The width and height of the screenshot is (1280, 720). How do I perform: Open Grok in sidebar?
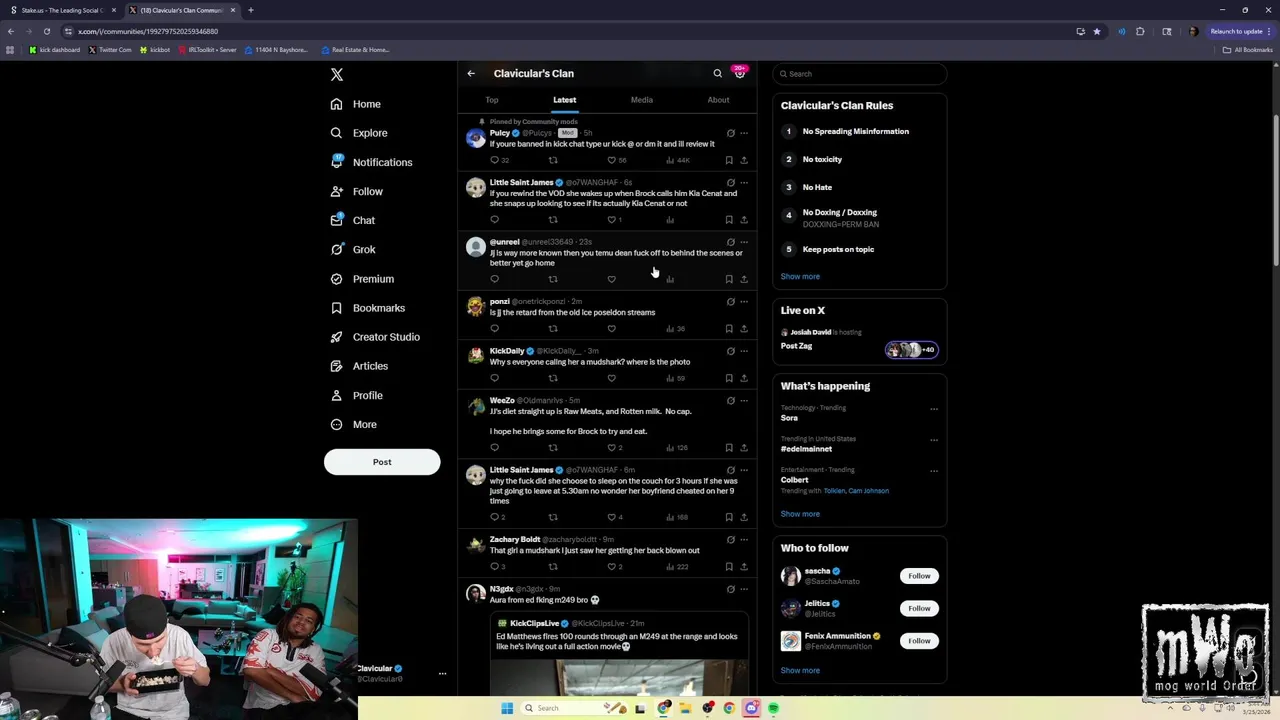[353, 250]
